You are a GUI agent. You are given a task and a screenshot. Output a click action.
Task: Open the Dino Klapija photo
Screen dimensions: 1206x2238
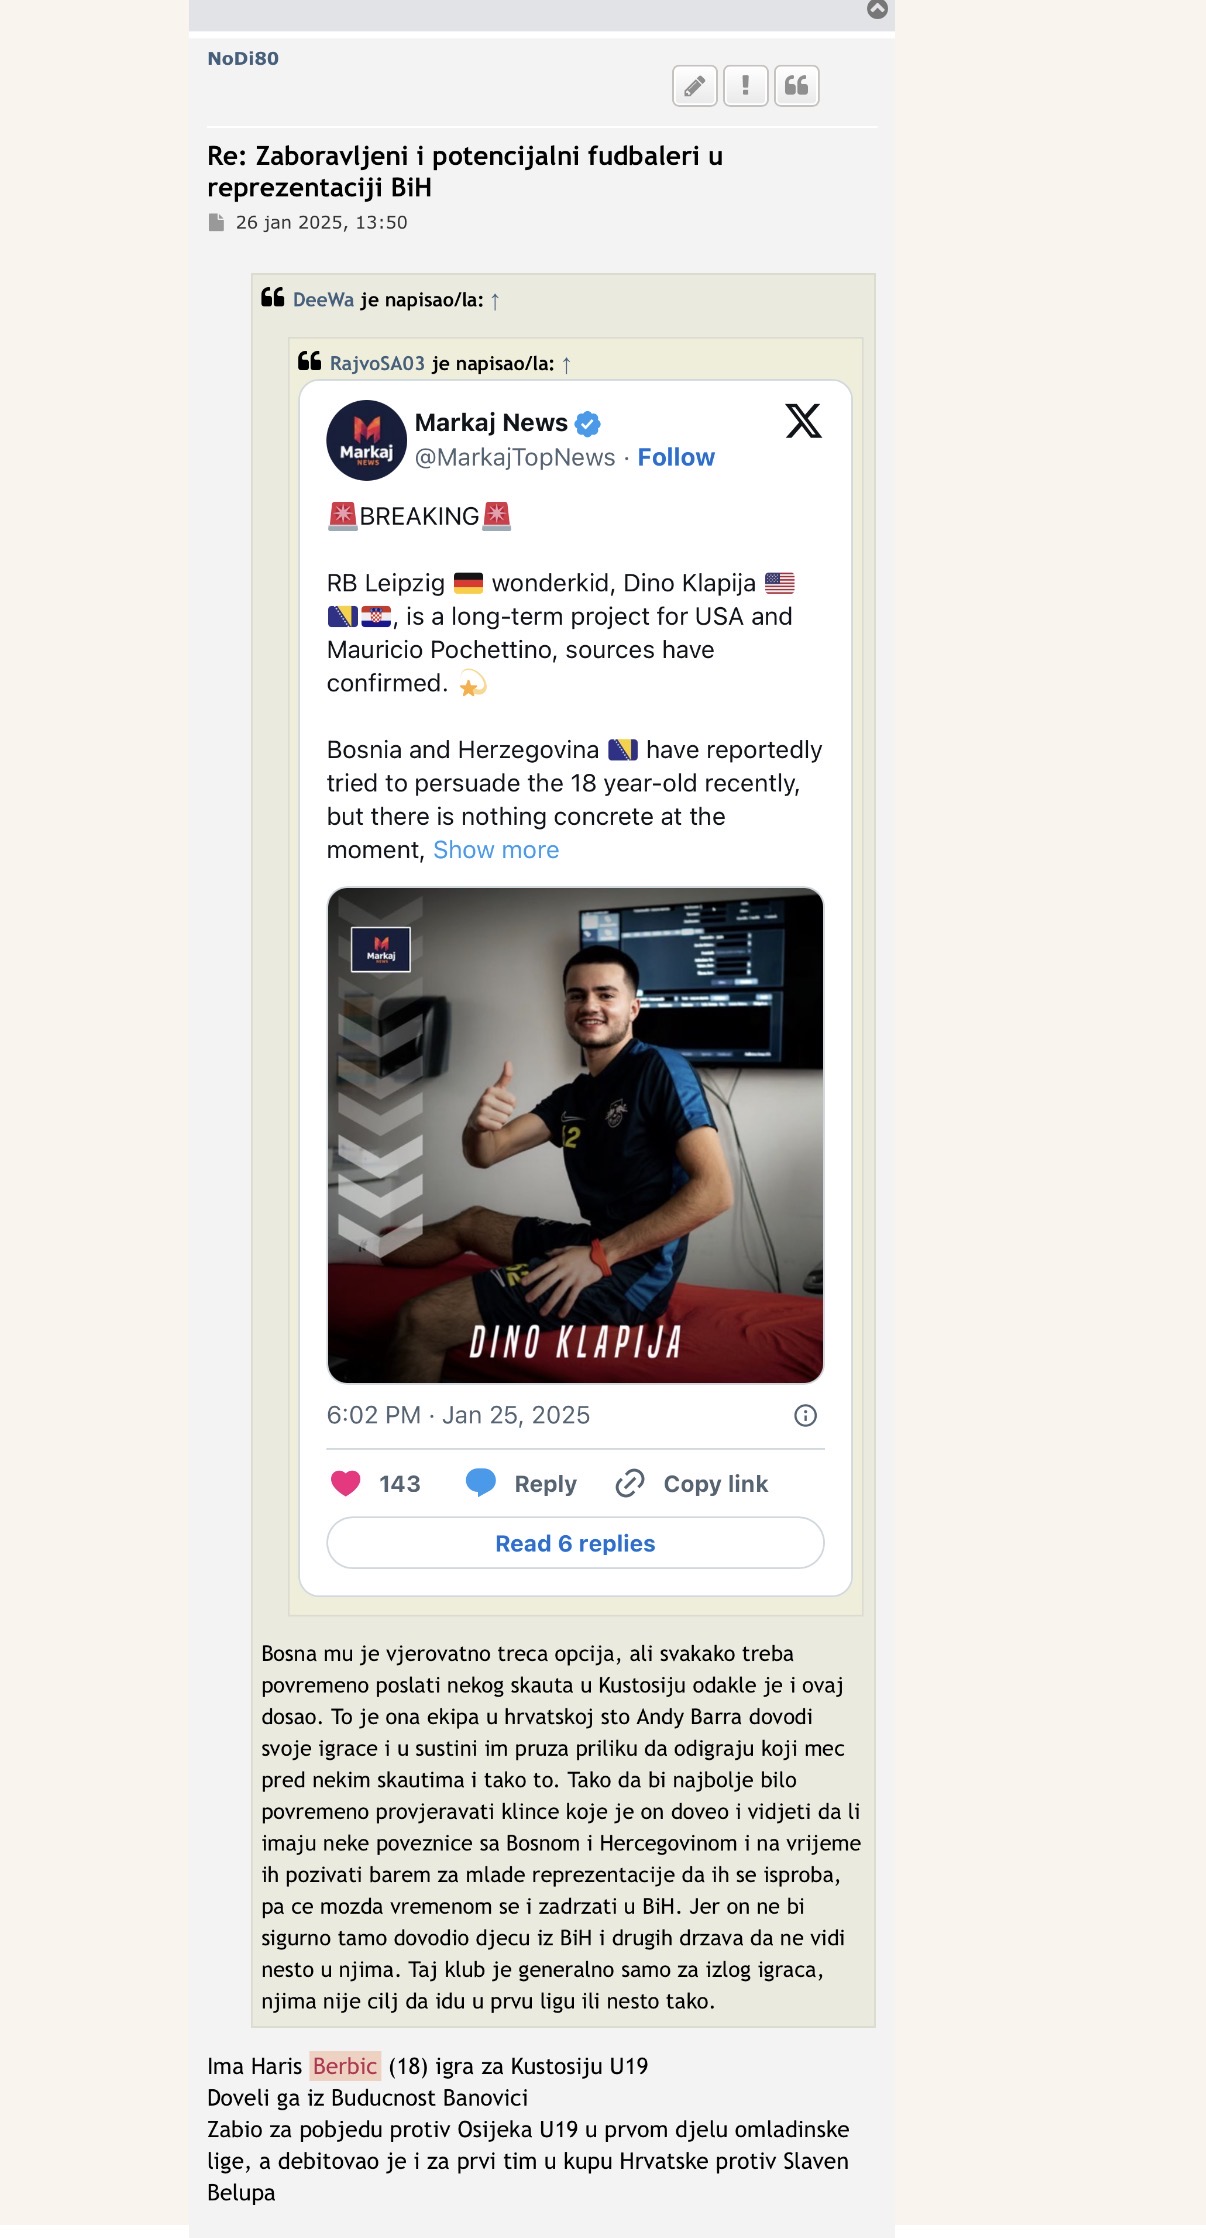[x=575, y=1135]
